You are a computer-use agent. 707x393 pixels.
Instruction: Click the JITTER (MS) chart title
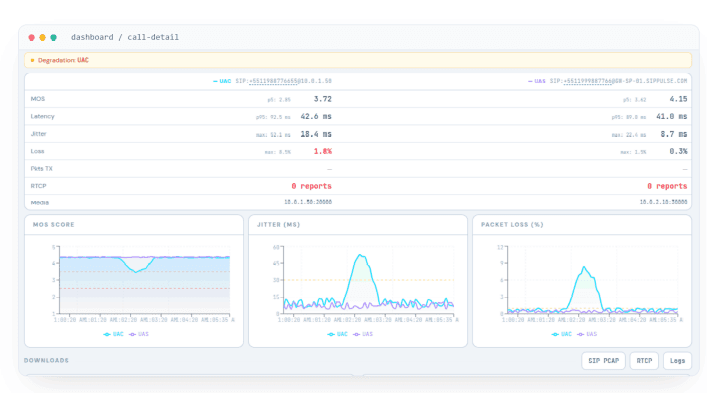click(278, 224)
